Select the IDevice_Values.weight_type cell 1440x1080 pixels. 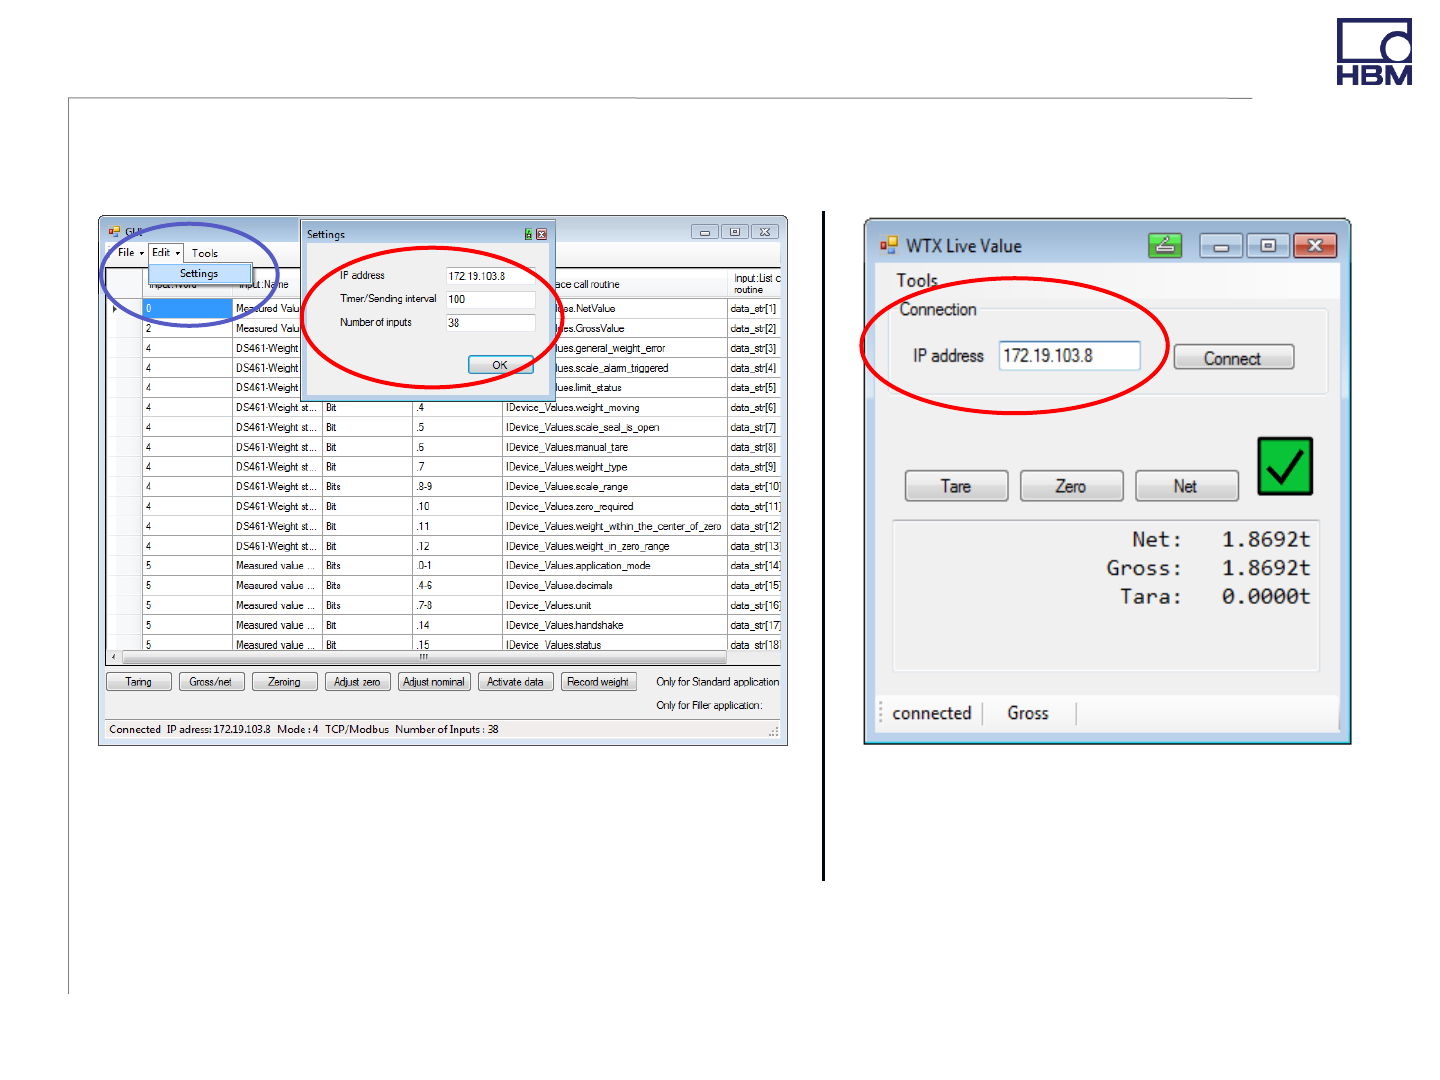615,467
